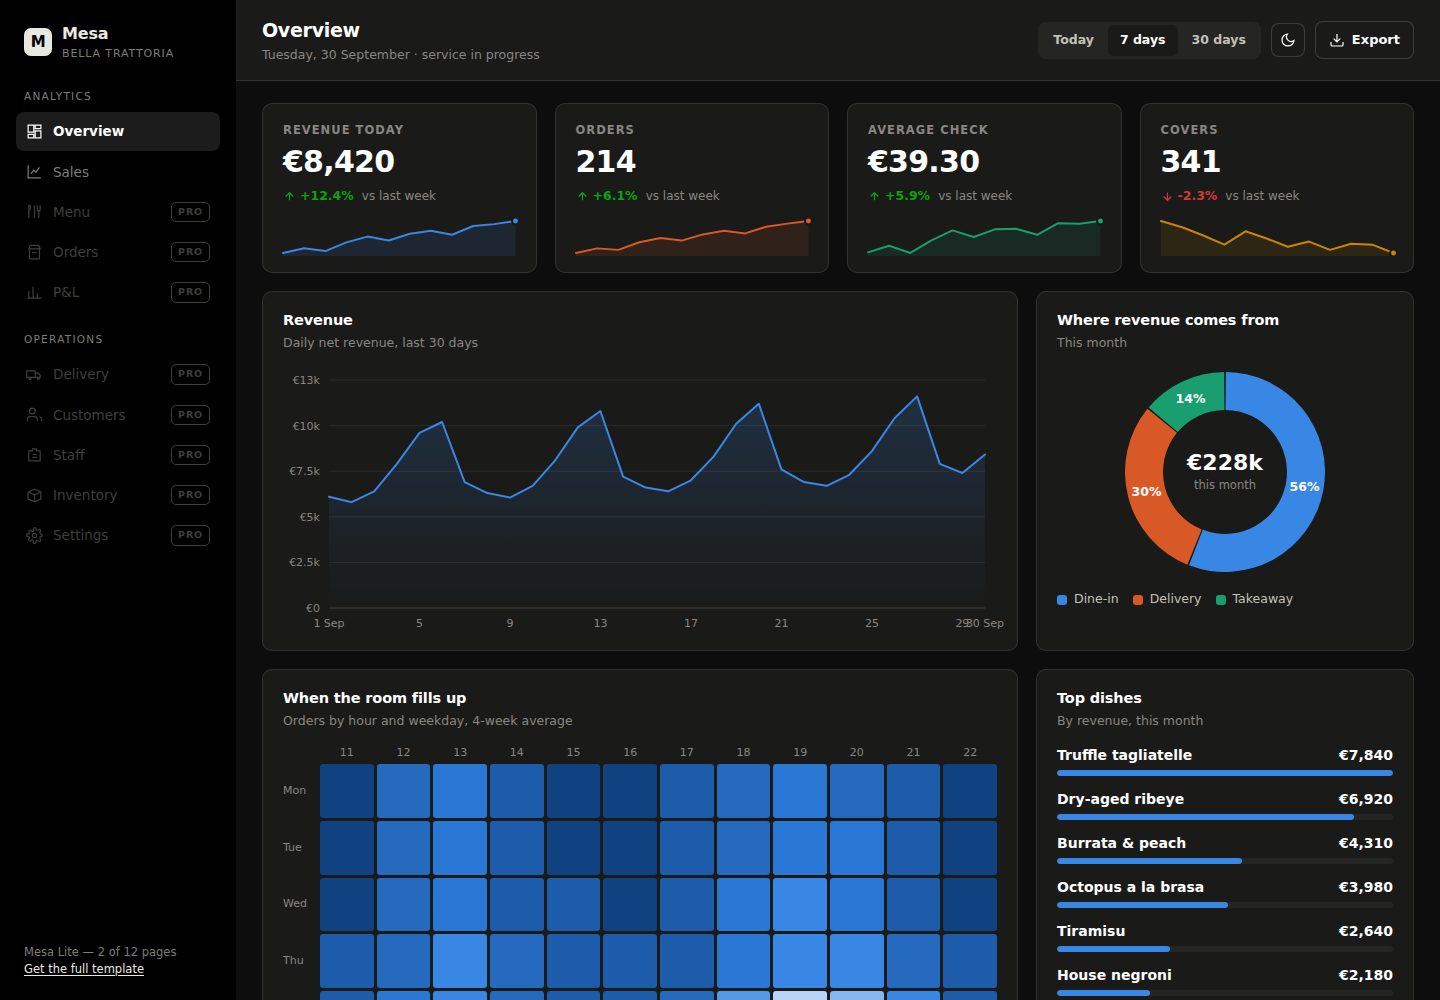Click the Settings gear icon
This screenshot has height=1000, width=1440.
point(34,535)
